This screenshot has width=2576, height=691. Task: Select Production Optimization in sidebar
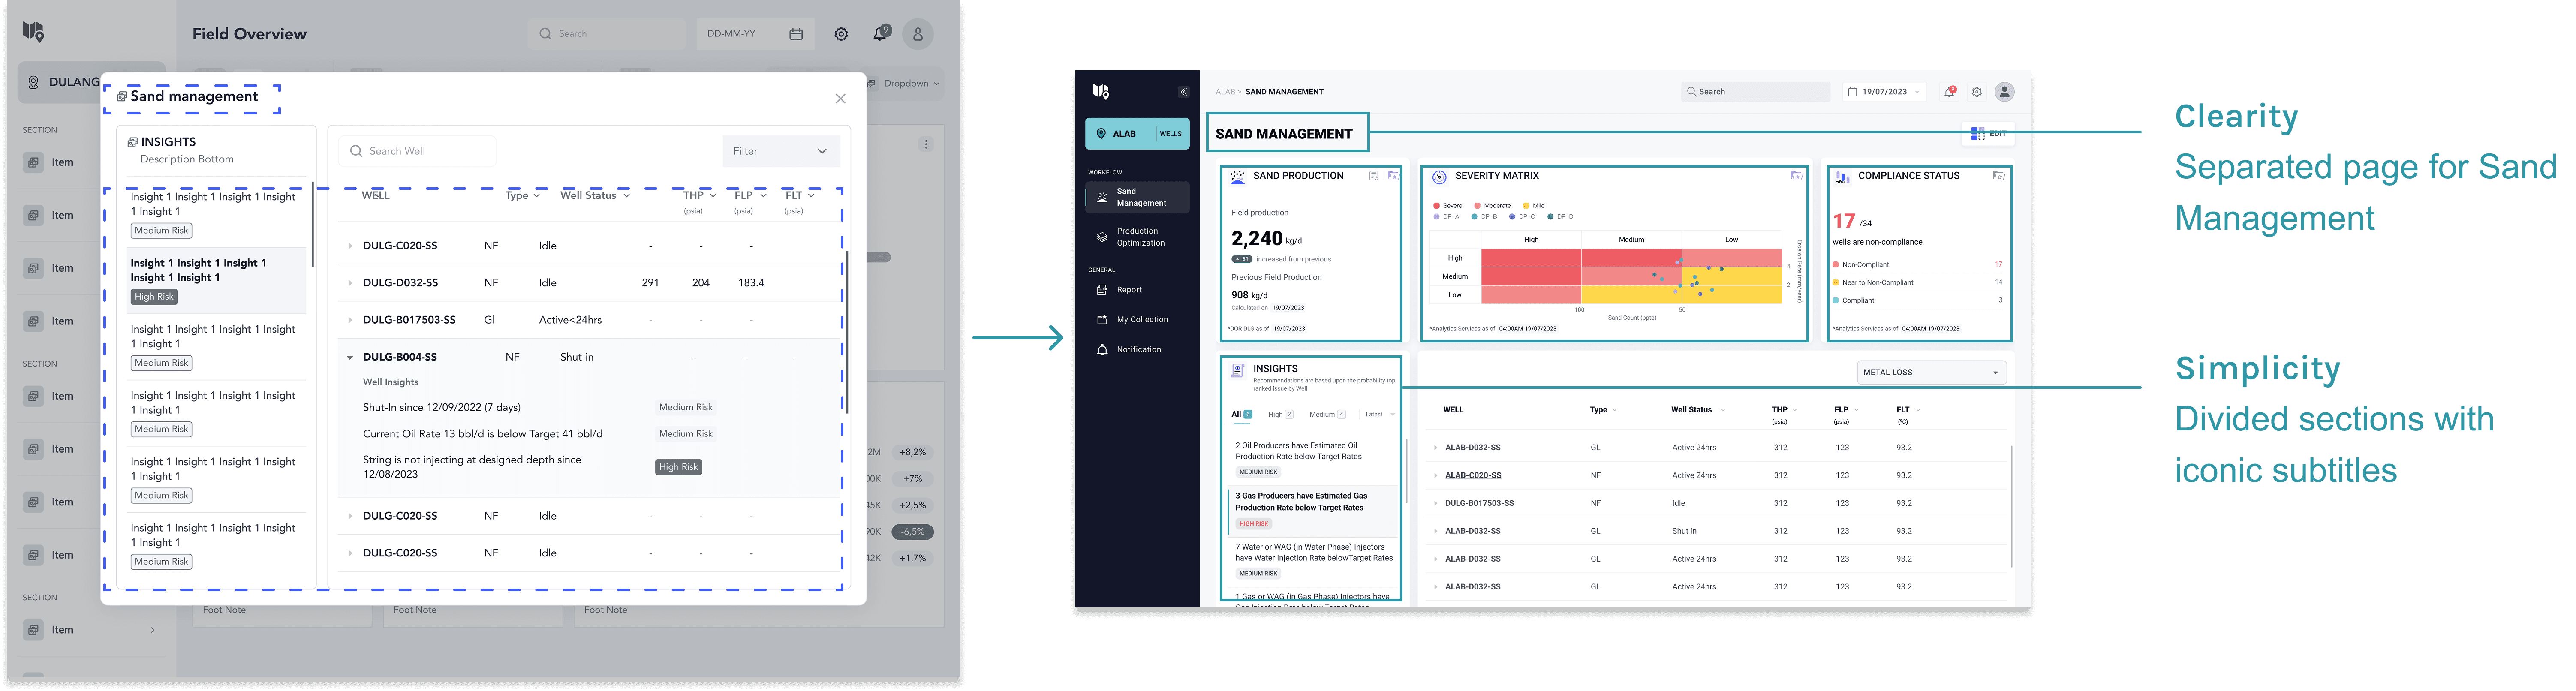coord(1140,237)
